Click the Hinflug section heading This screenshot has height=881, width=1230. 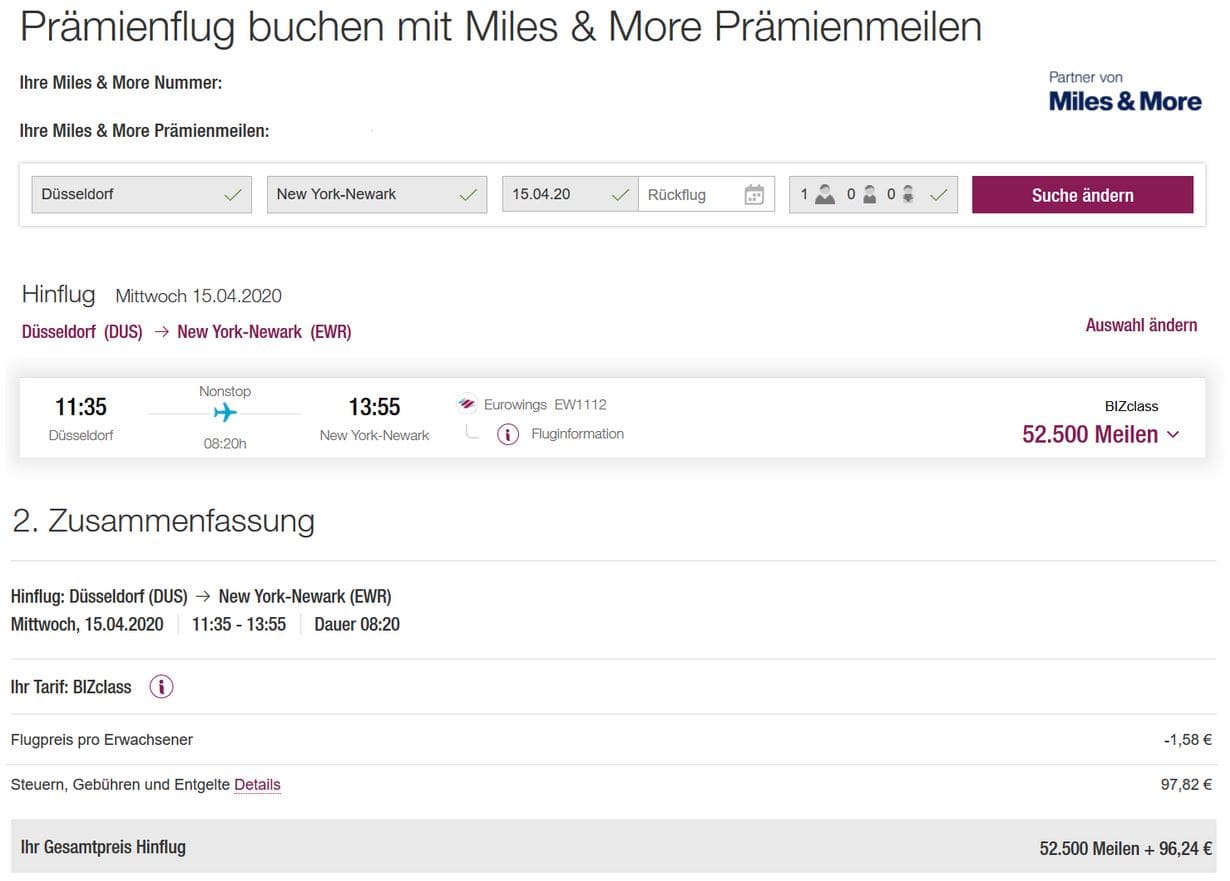(59, 294)
